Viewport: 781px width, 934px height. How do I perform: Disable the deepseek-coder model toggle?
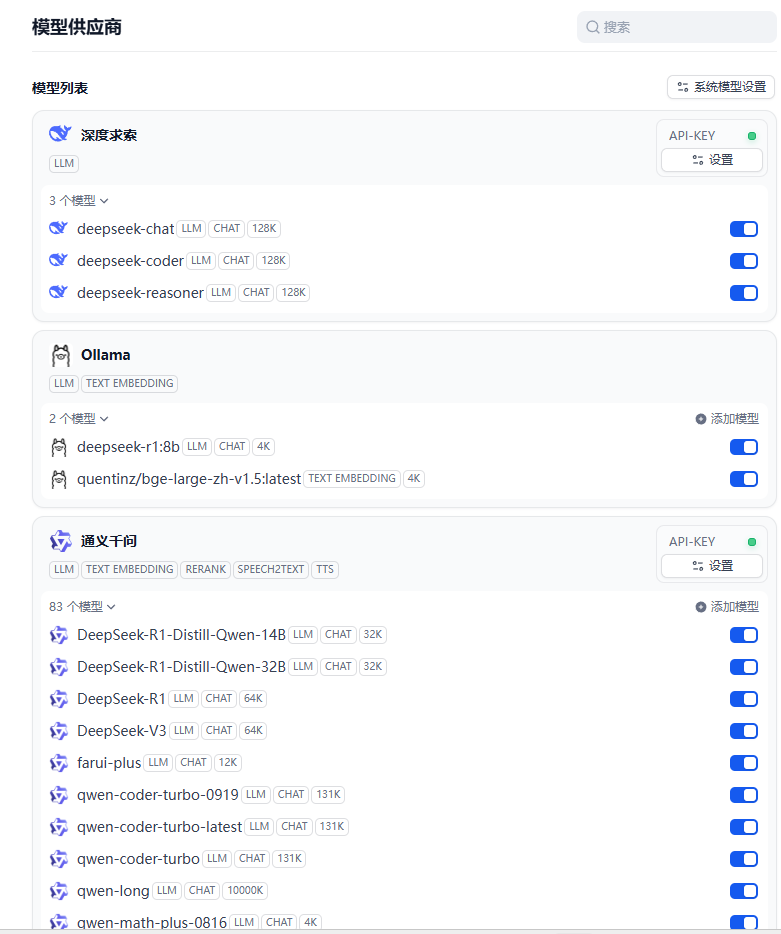[743, 261]
